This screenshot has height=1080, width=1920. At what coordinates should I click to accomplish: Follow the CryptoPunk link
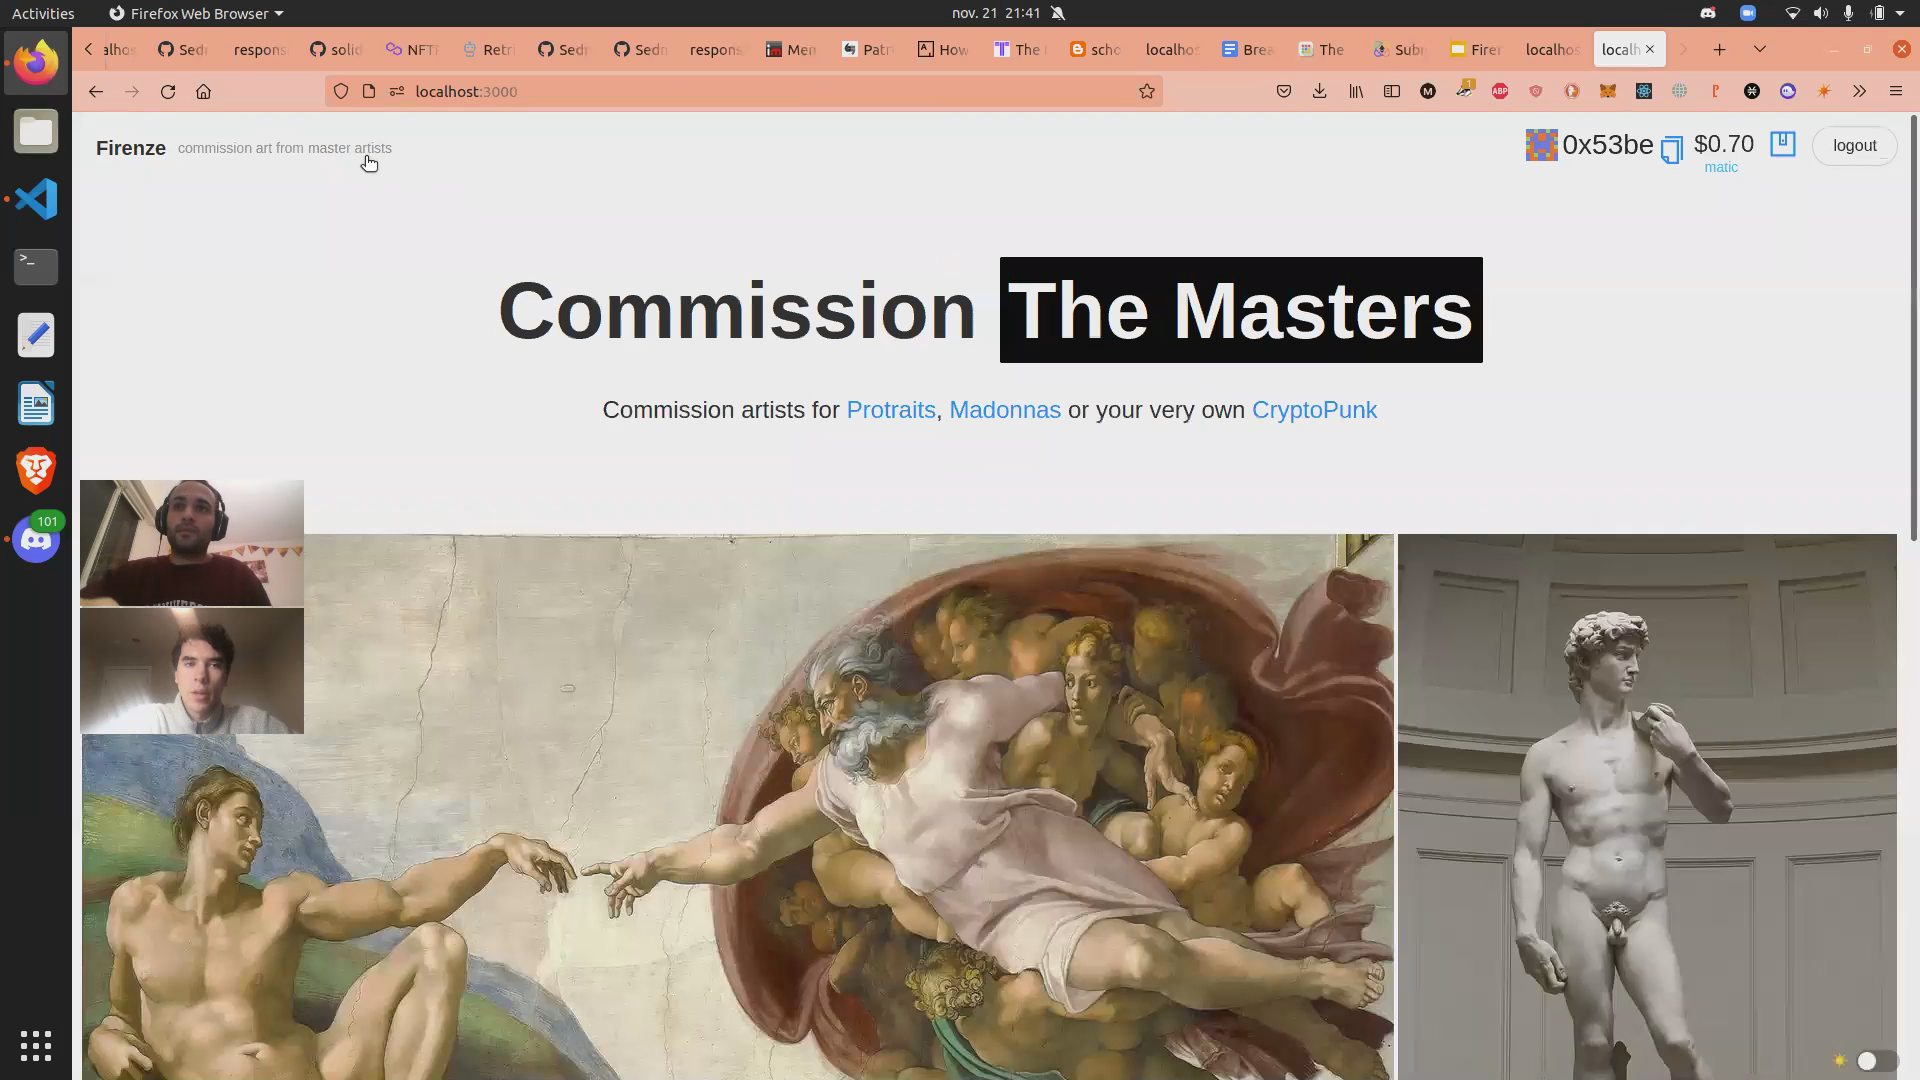pos(1314,410)
